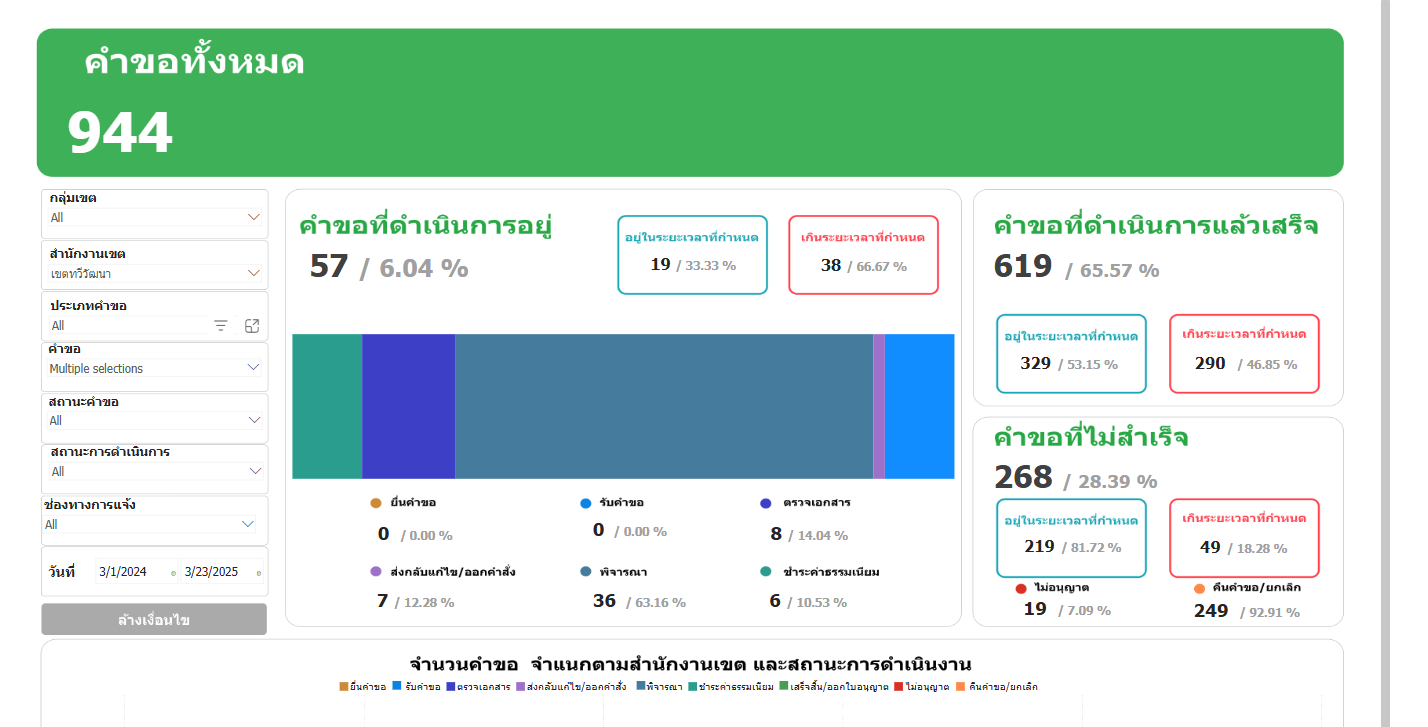Click chart legend square for รับคำขอ
The image size is (1428, 727).
tap(396, 687)
